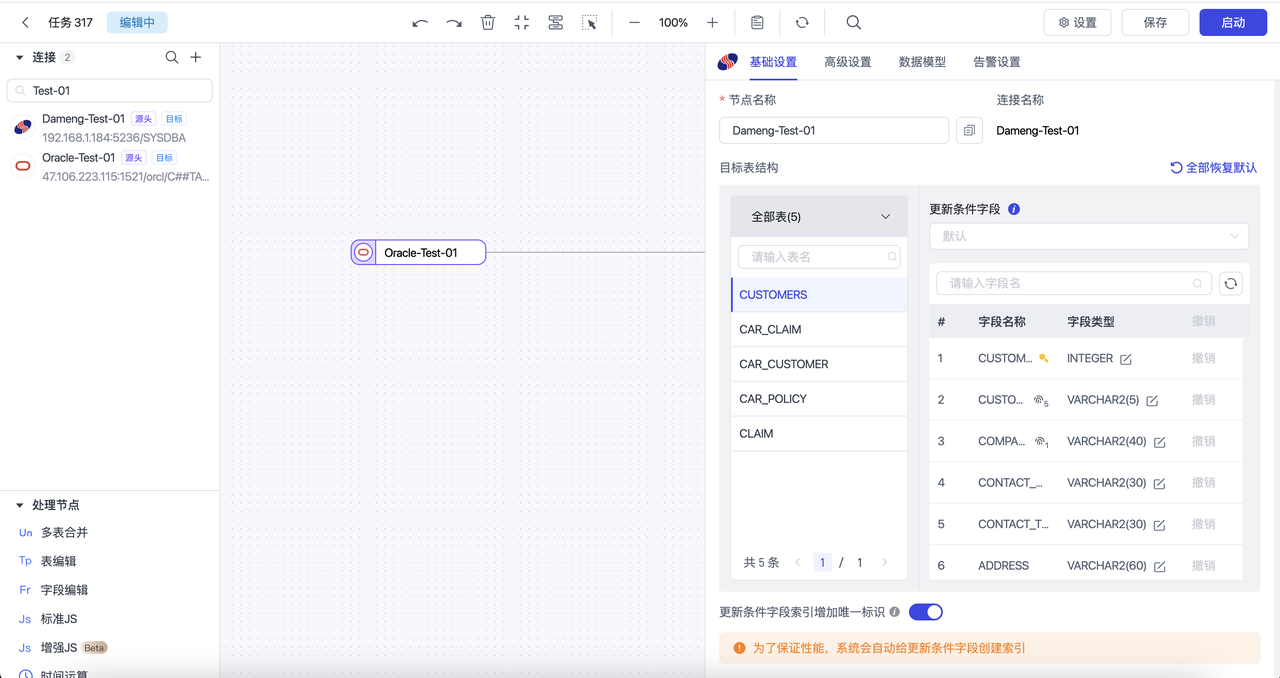Click the 节点名称 input field
The height and width of the screenshot is (678, 1280).
coord(834,131)
